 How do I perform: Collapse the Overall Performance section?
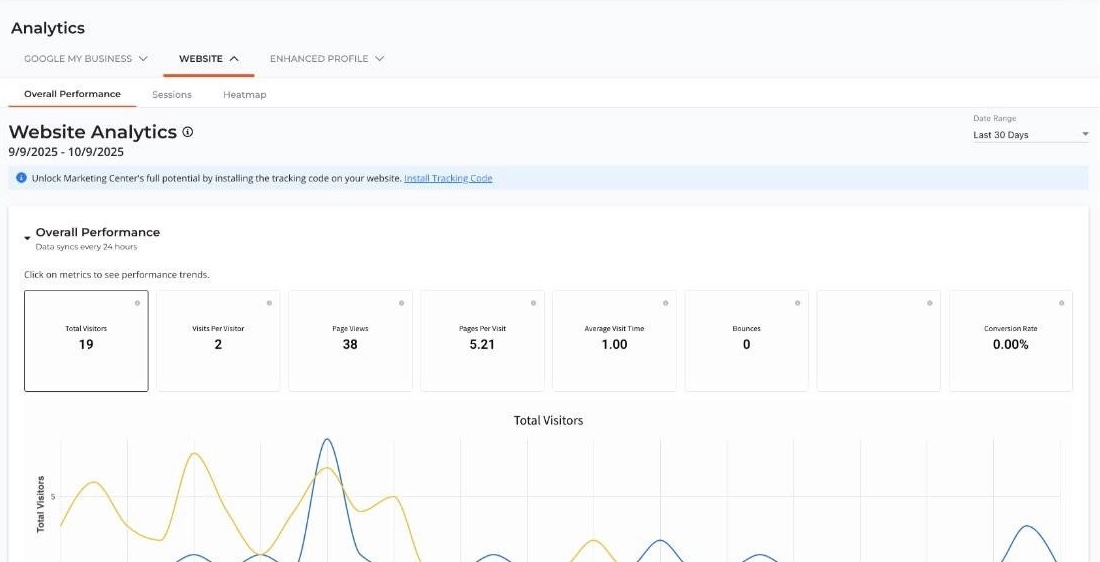tap(28, 238)
